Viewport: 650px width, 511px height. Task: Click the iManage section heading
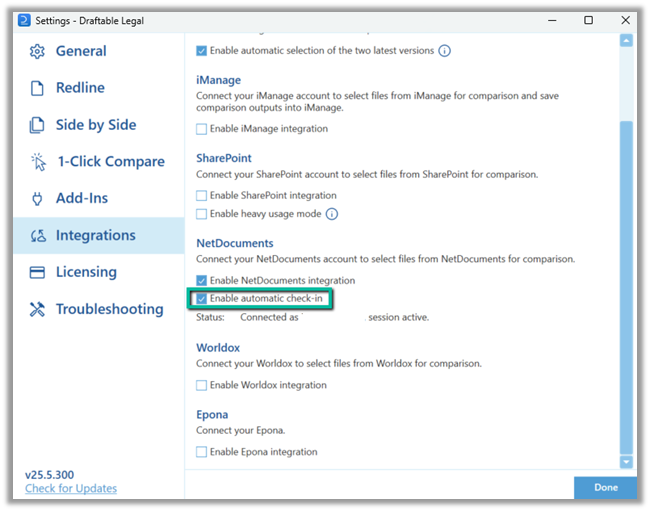click(x=218, y=80)
